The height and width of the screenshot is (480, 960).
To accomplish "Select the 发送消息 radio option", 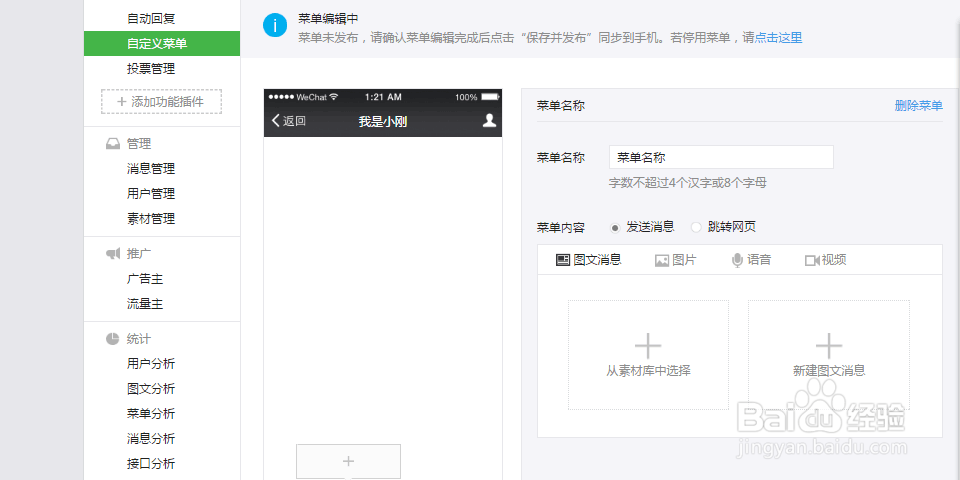I will click(x=615, y=228).
